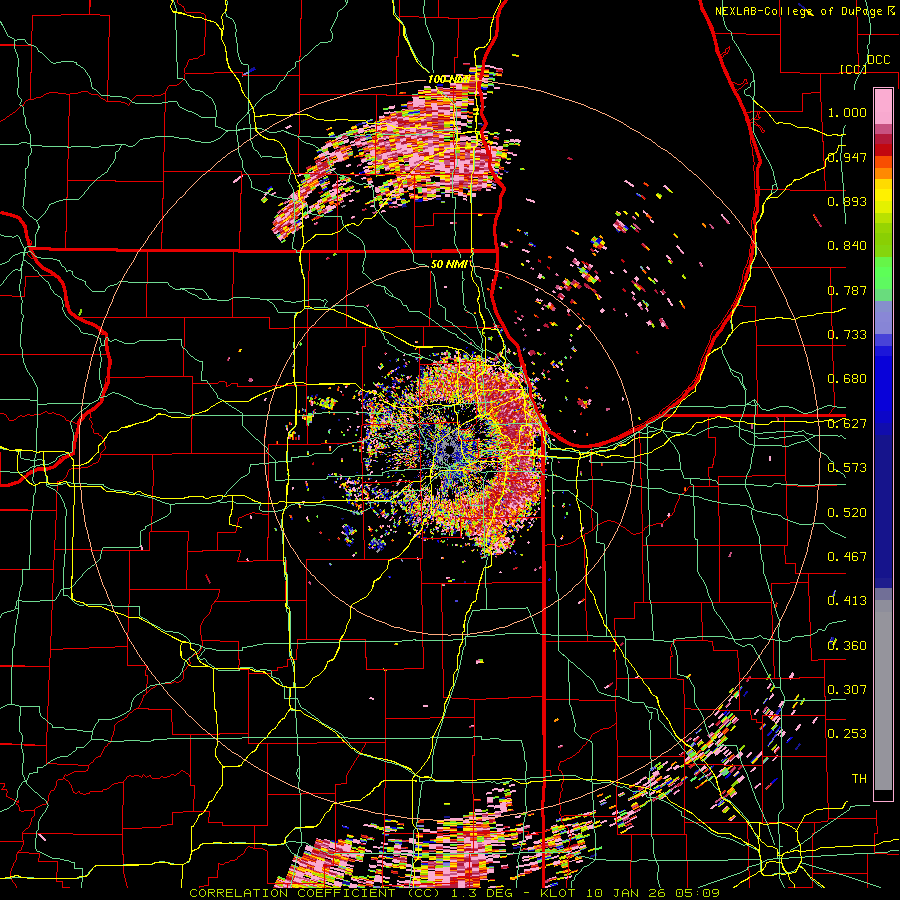
Task: Select the 0.787 scale value
Action: coord(847,290)
